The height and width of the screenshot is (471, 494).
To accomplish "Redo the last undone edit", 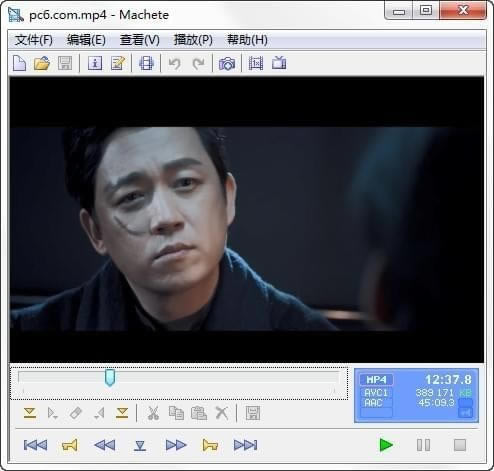I will [x=199, y=63].
